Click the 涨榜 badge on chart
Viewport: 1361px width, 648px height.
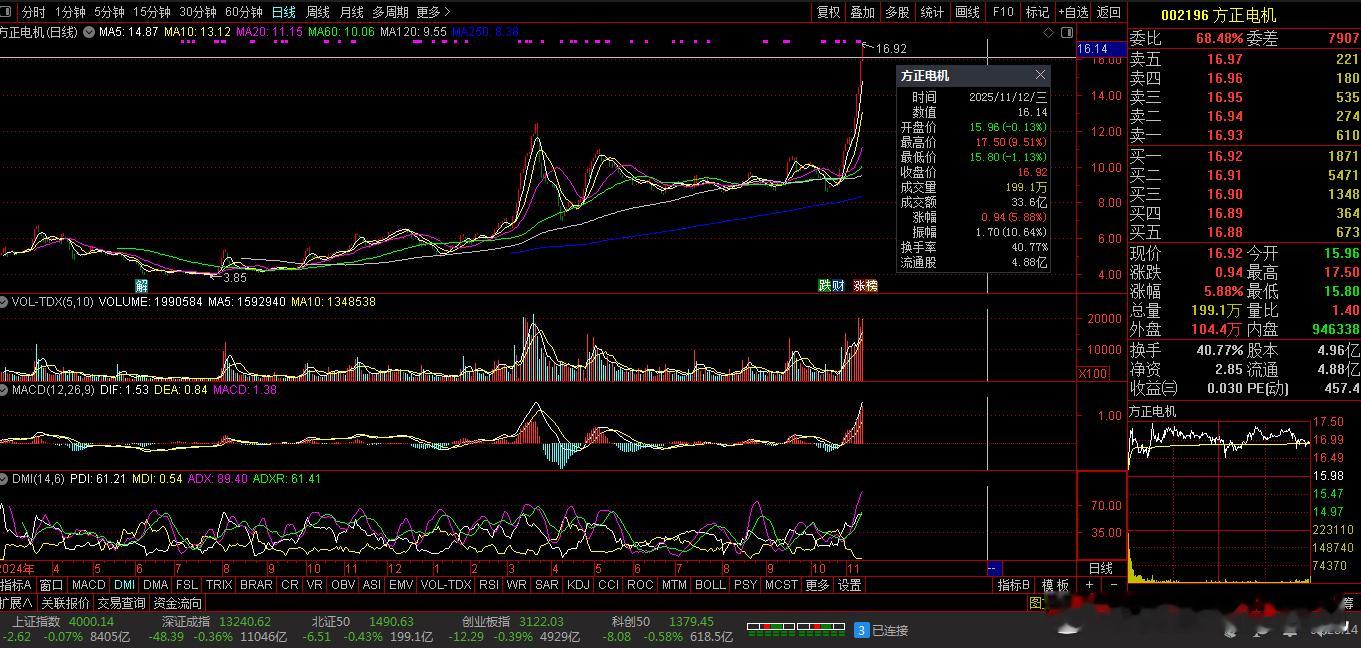pyautogui.click(x=865, y=285)
